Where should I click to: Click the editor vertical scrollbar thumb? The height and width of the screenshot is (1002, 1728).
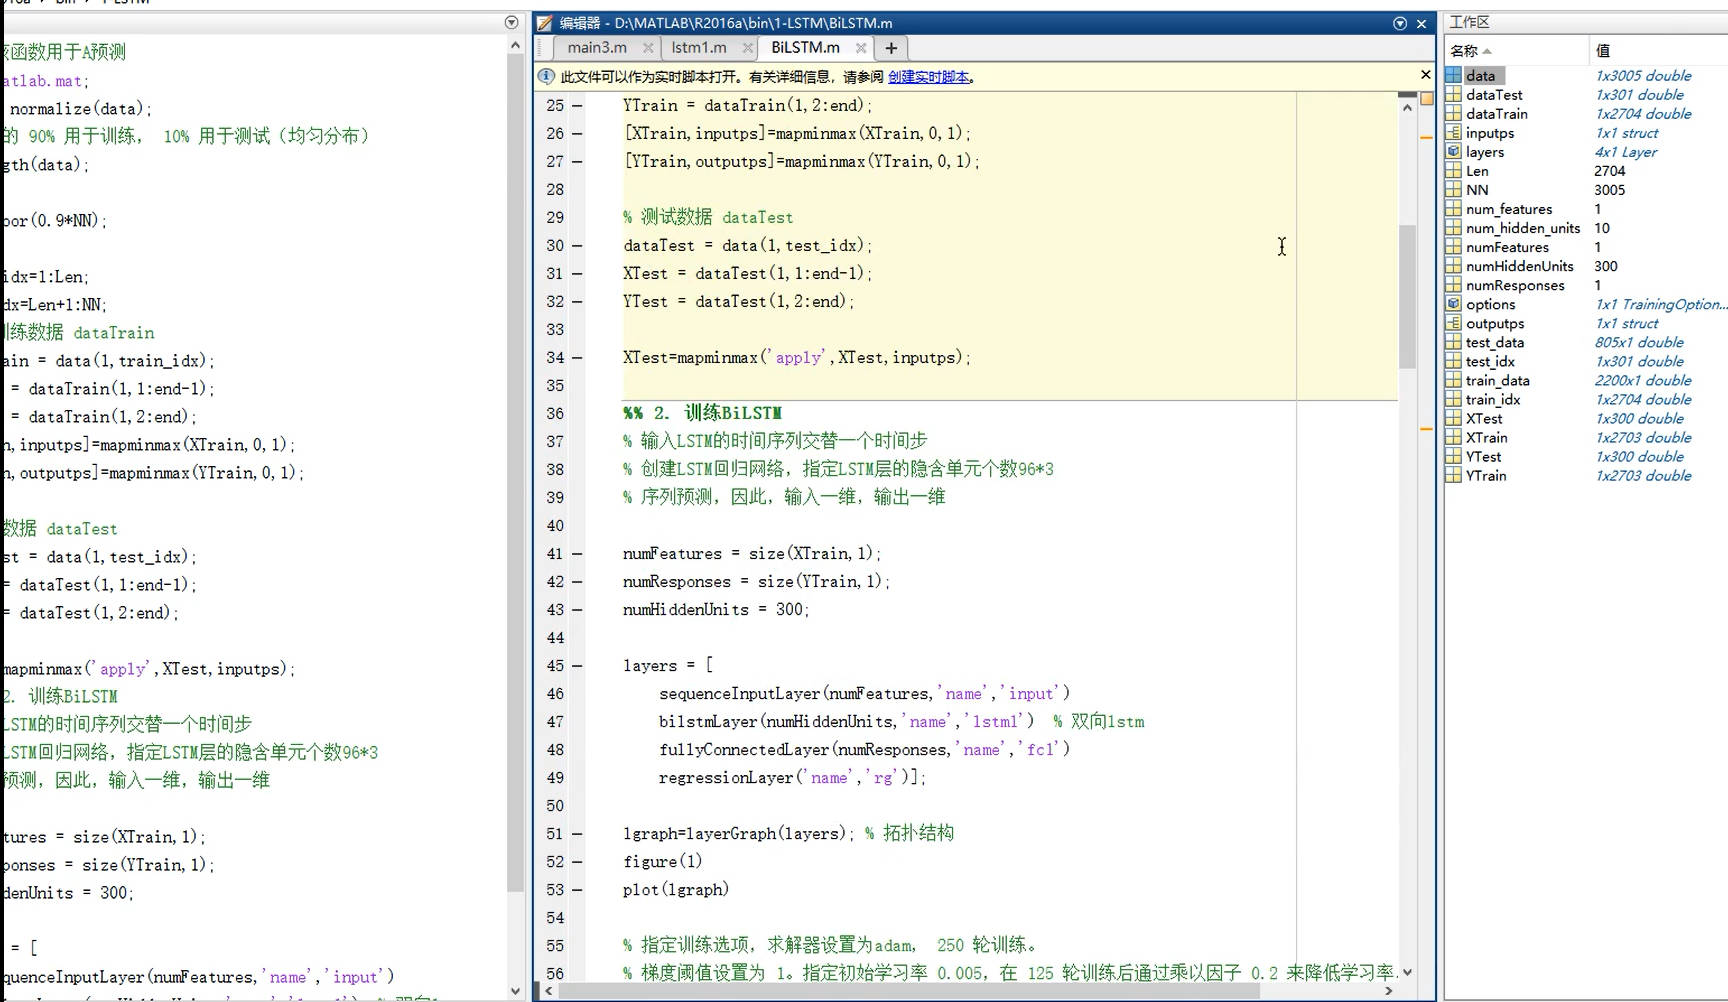[1407, 296]
